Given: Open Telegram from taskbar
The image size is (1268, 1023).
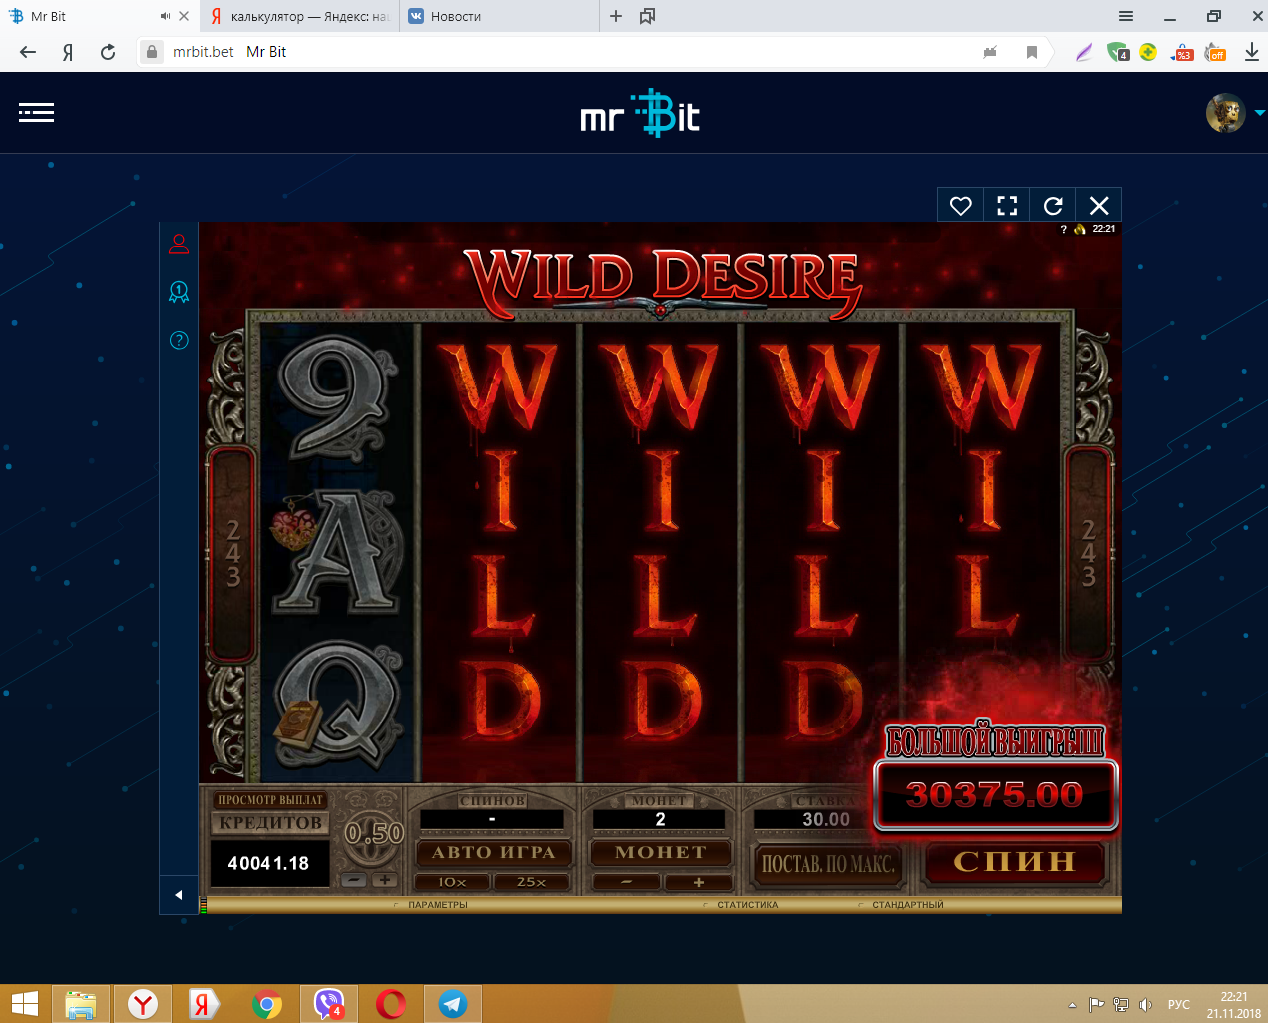Looking at the screenshot, I should 453,1004.
